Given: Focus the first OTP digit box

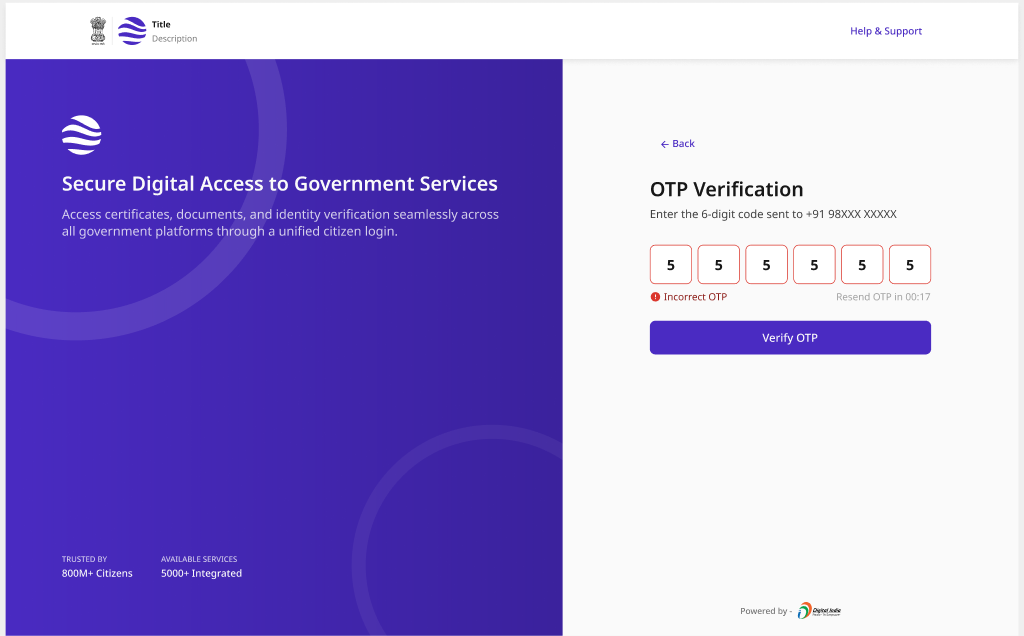Looking at the screenshot, I should click(671, 264).
